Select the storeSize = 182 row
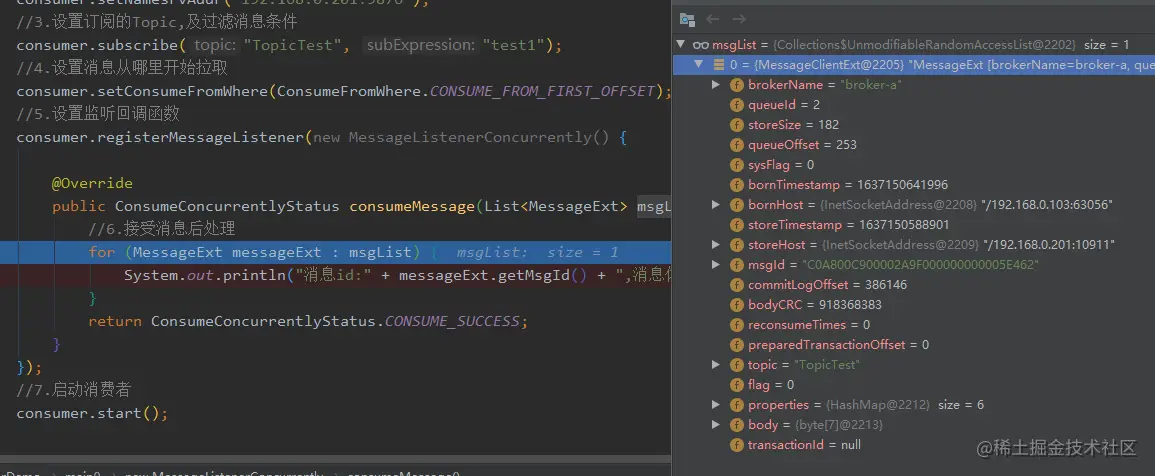Image resolution: width=1155 pixels, height=476 pixels. [x=913, y=125]
